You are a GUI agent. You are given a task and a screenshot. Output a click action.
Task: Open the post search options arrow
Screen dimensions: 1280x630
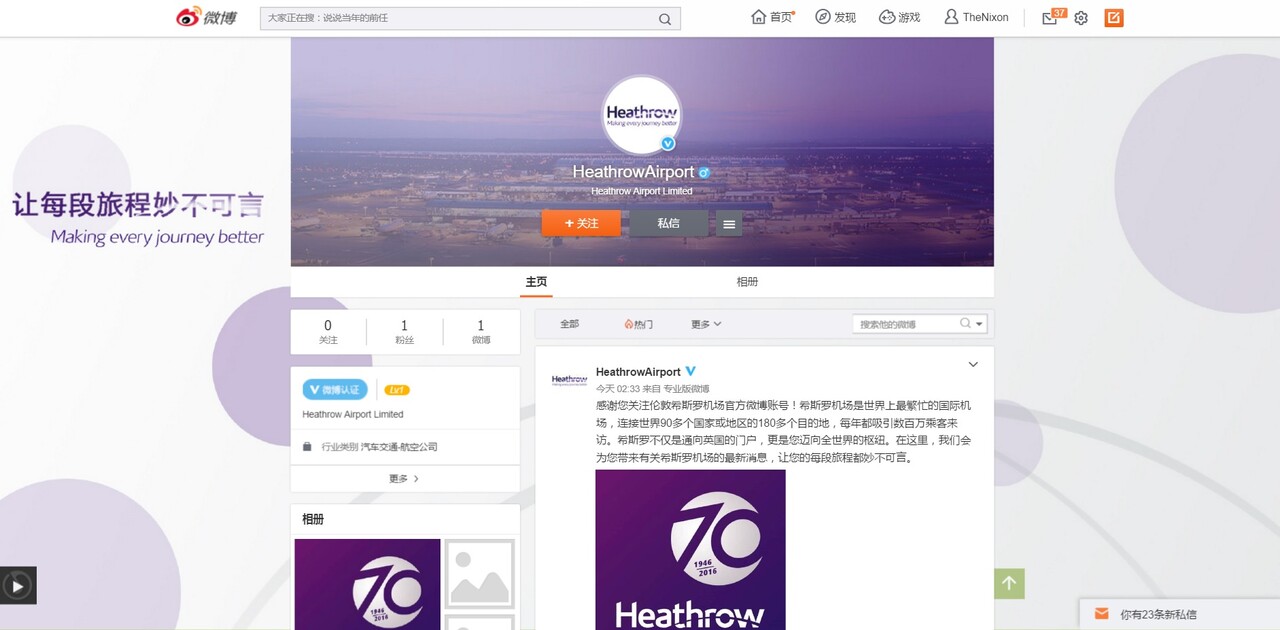pyautogui.click(x=980, y=324)
